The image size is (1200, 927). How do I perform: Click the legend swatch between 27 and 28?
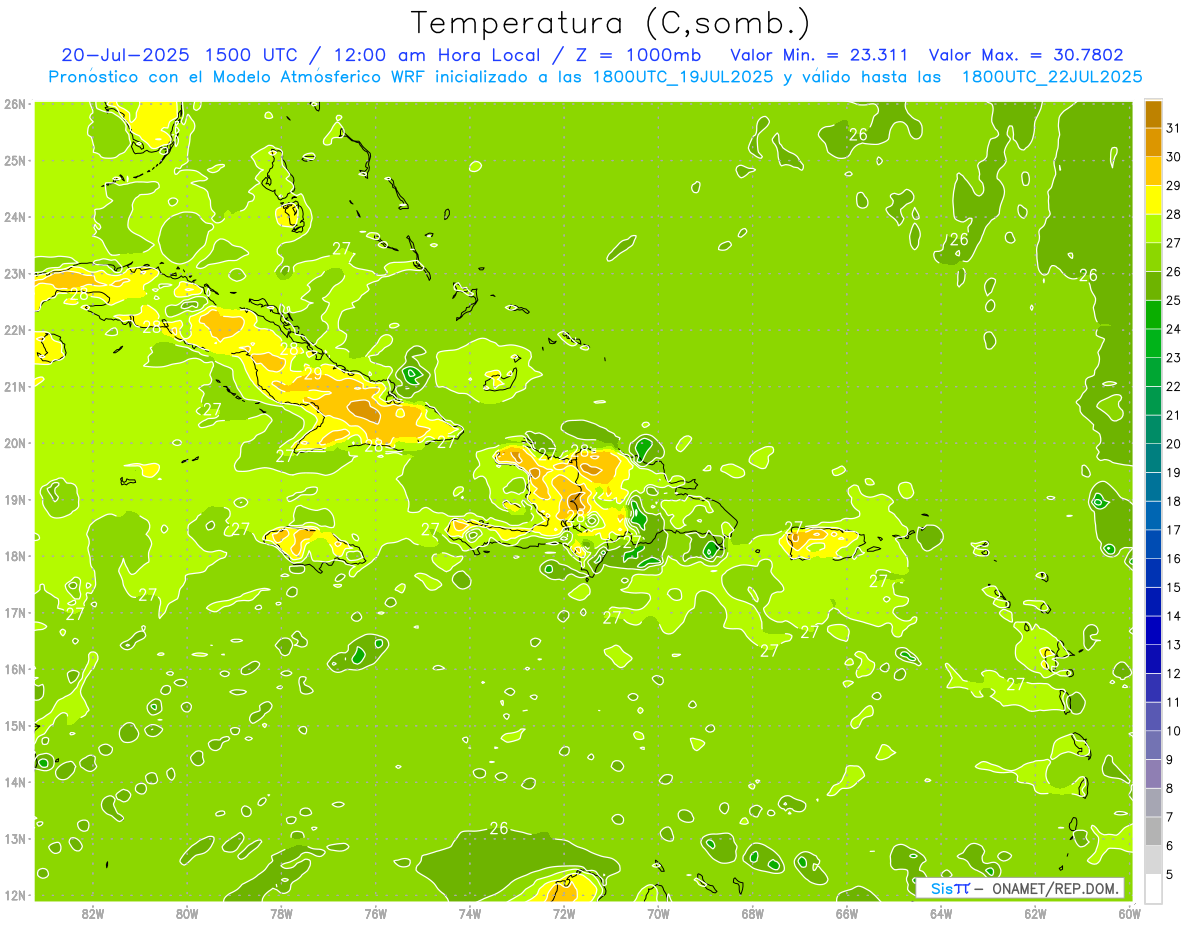pos(1153,229)
